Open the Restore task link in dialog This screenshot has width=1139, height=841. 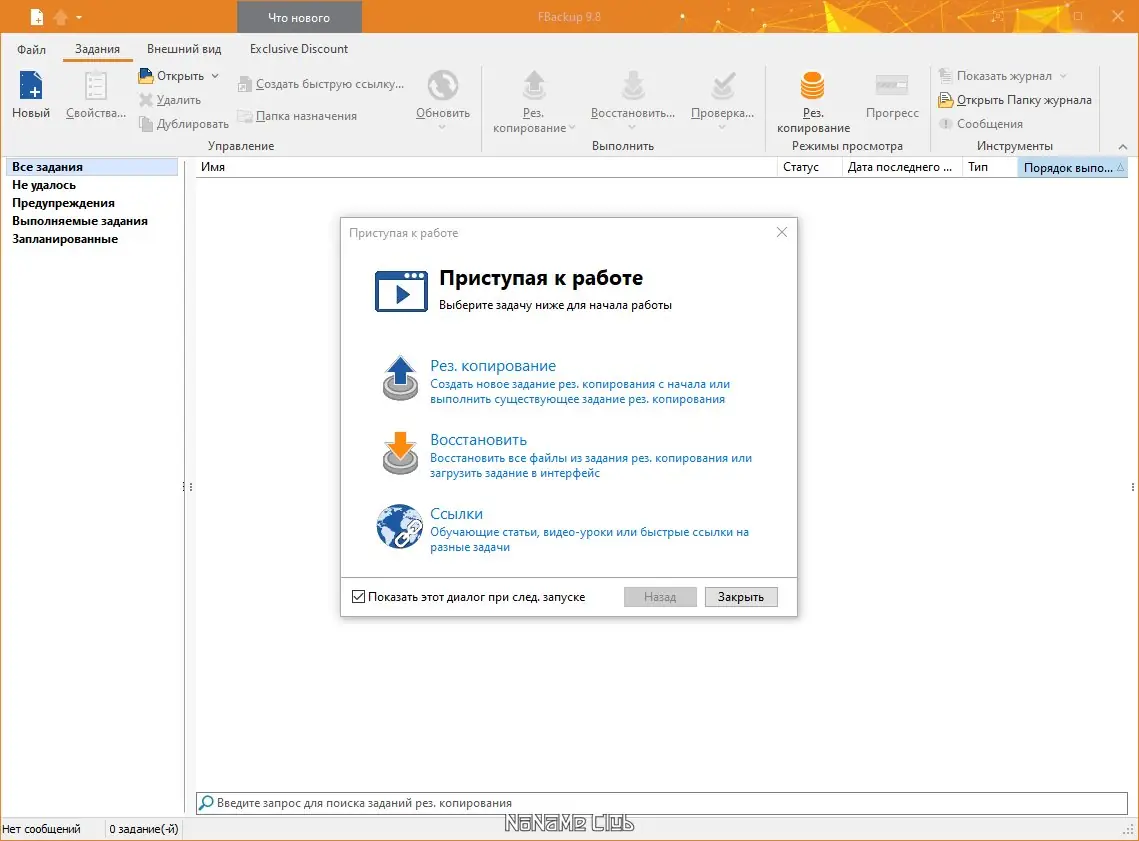(x=478, y=440)
